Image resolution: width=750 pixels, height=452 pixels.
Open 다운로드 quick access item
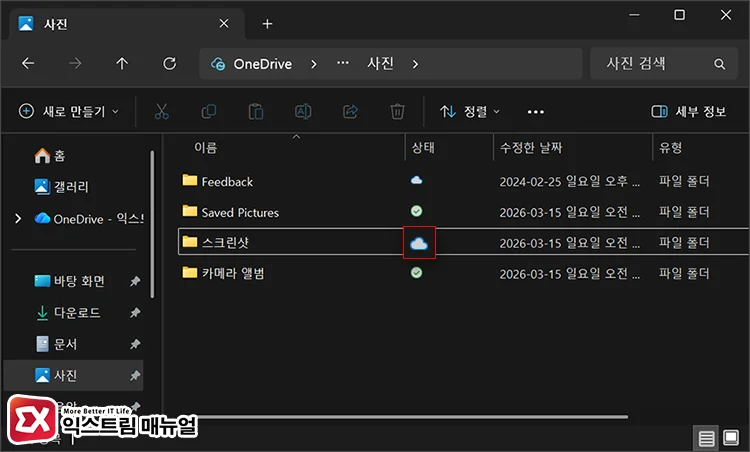(x=68, y=313)
